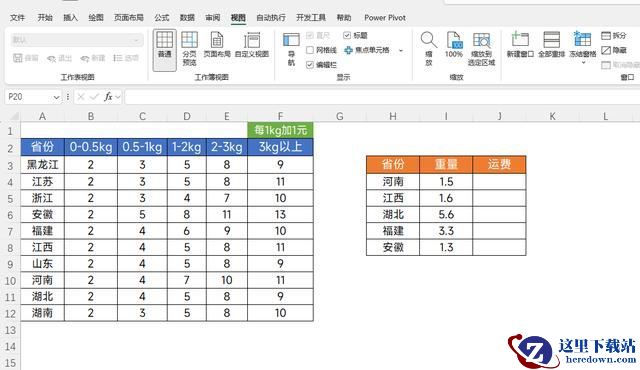Viewport: 640px width, 370px height.
Task: Click the 页面布局 view button in 工作簿视图
Action: [217, 45]
